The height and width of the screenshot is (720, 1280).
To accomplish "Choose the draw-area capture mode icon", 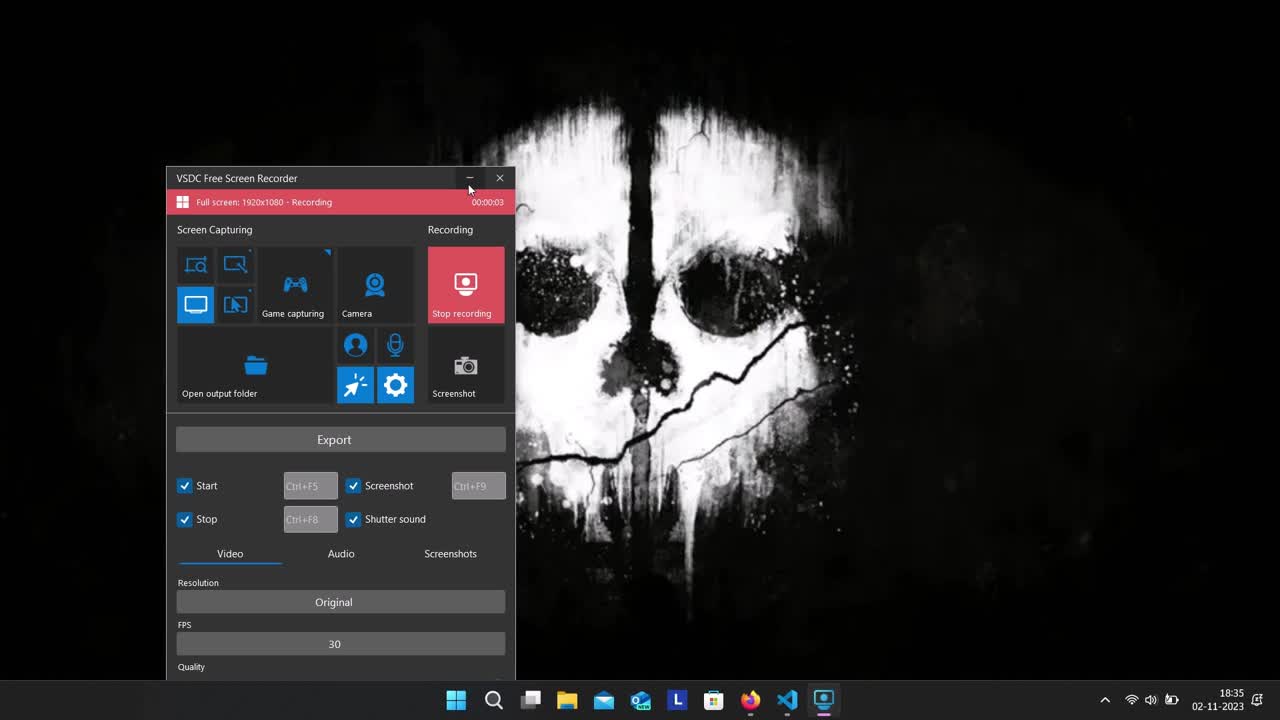I will [x=236, y=265].
